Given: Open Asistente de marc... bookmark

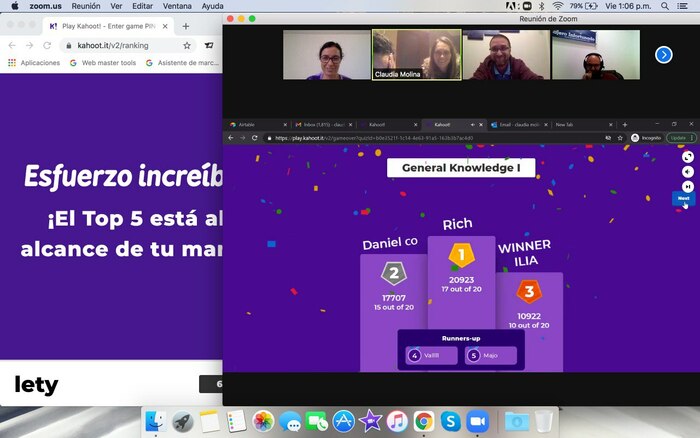Looking at the screenshot, I should [x=183, y=63].
